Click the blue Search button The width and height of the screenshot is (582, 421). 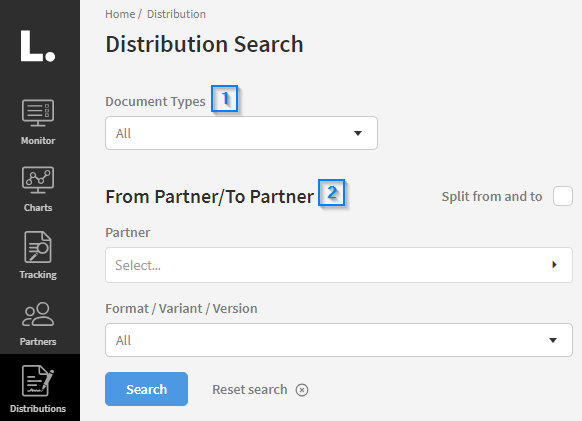(x=146, y=389)
